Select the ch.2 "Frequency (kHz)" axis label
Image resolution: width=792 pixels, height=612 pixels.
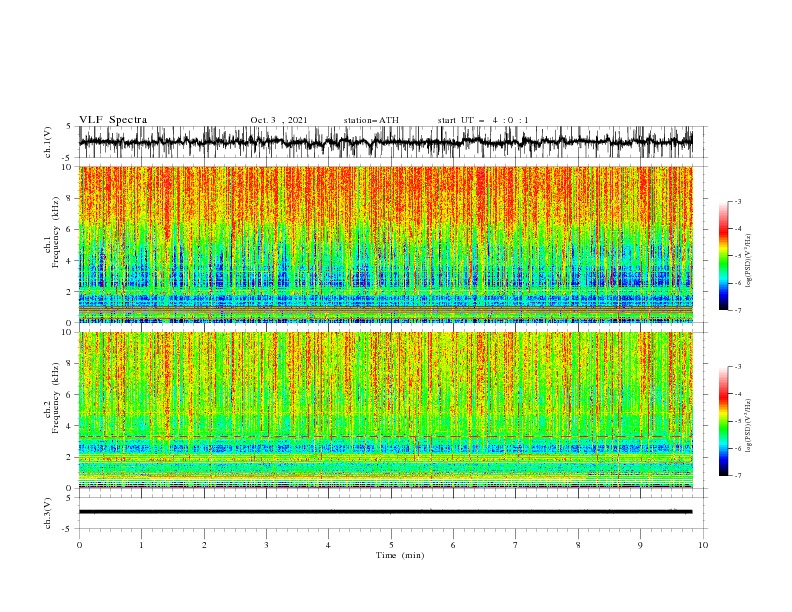56,397
